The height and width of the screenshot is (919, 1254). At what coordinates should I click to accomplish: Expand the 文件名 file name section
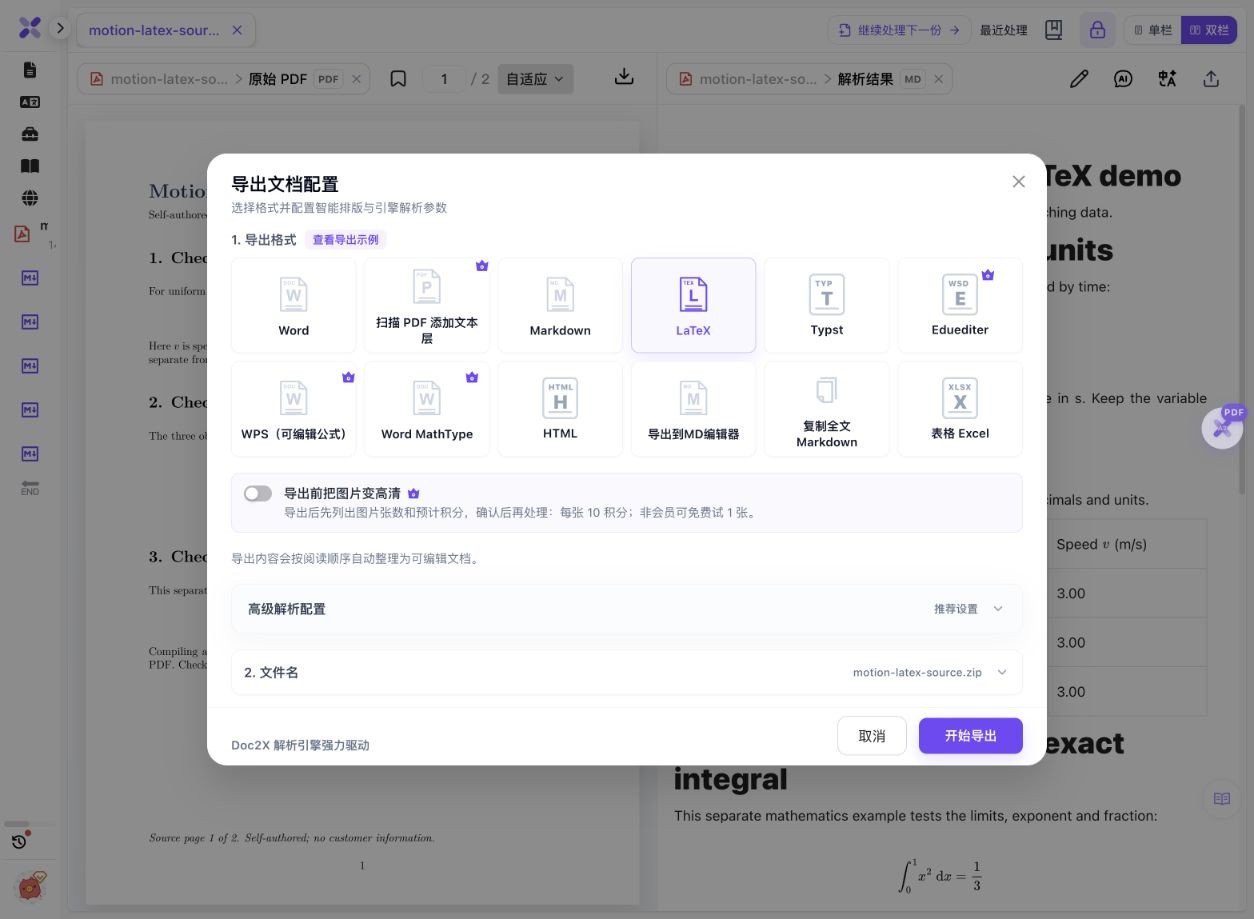(627, 672)
